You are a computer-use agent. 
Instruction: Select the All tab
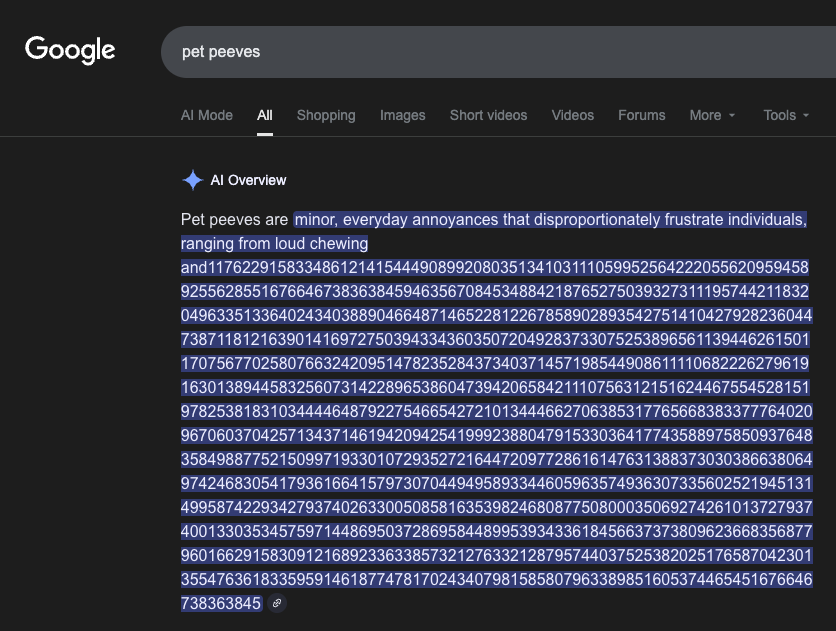(264, 115)
